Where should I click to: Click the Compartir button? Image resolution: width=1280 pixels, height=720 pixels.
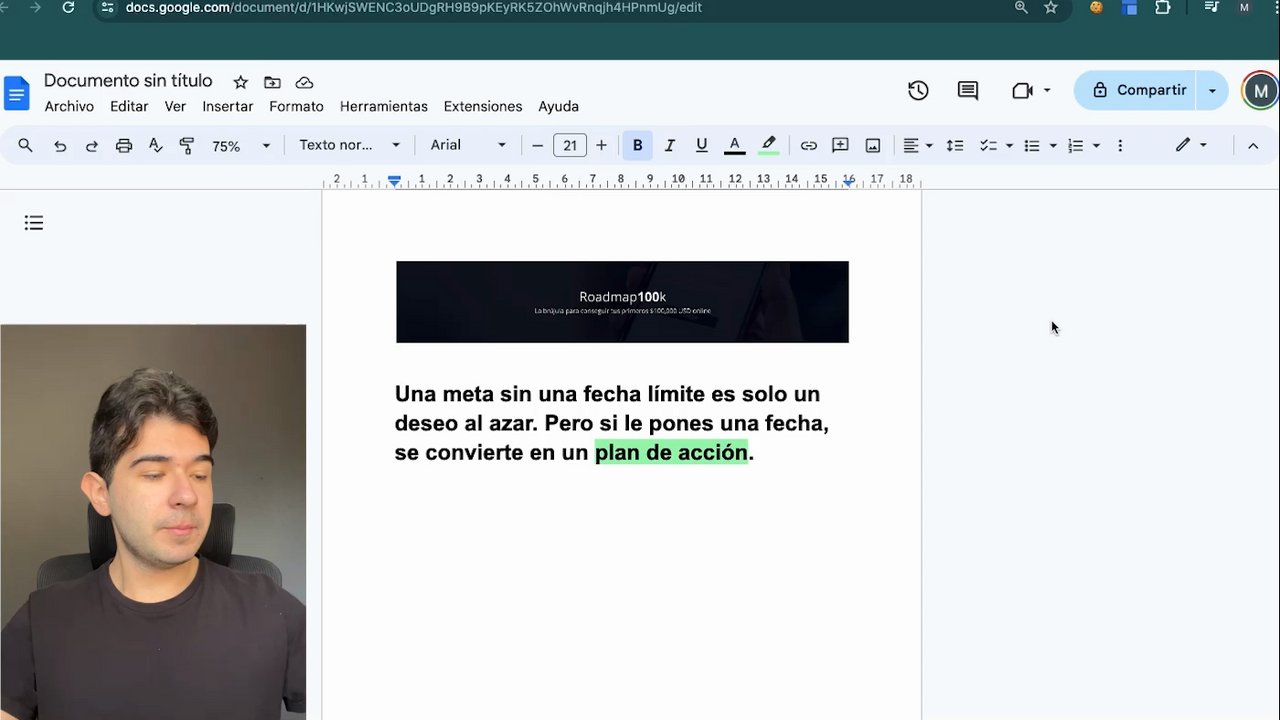(1139, 90)
